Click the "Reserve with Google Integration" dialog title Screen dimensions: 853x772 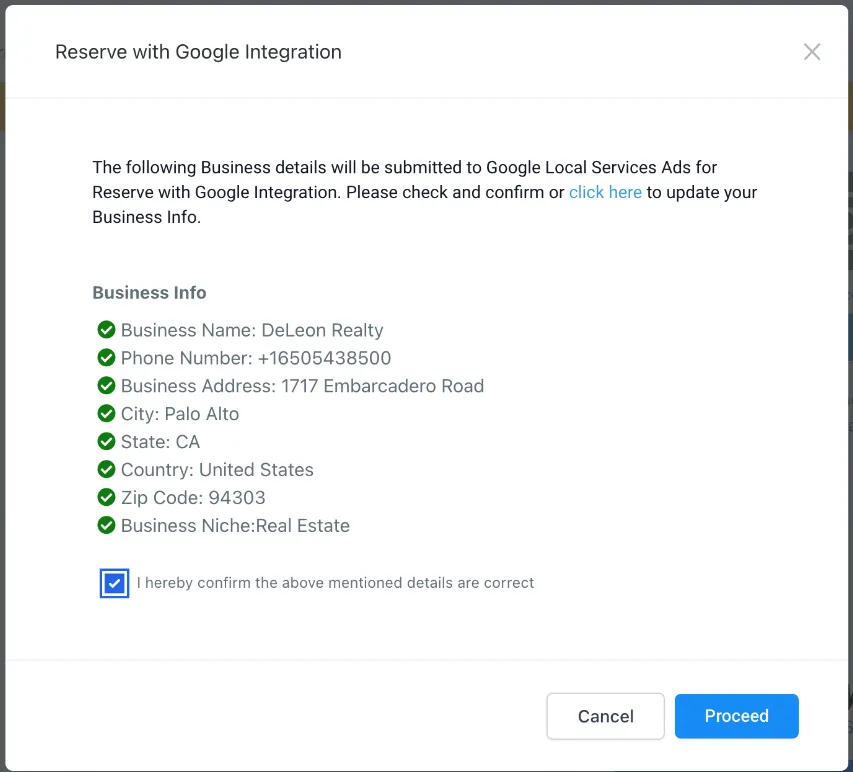(198, 52)
